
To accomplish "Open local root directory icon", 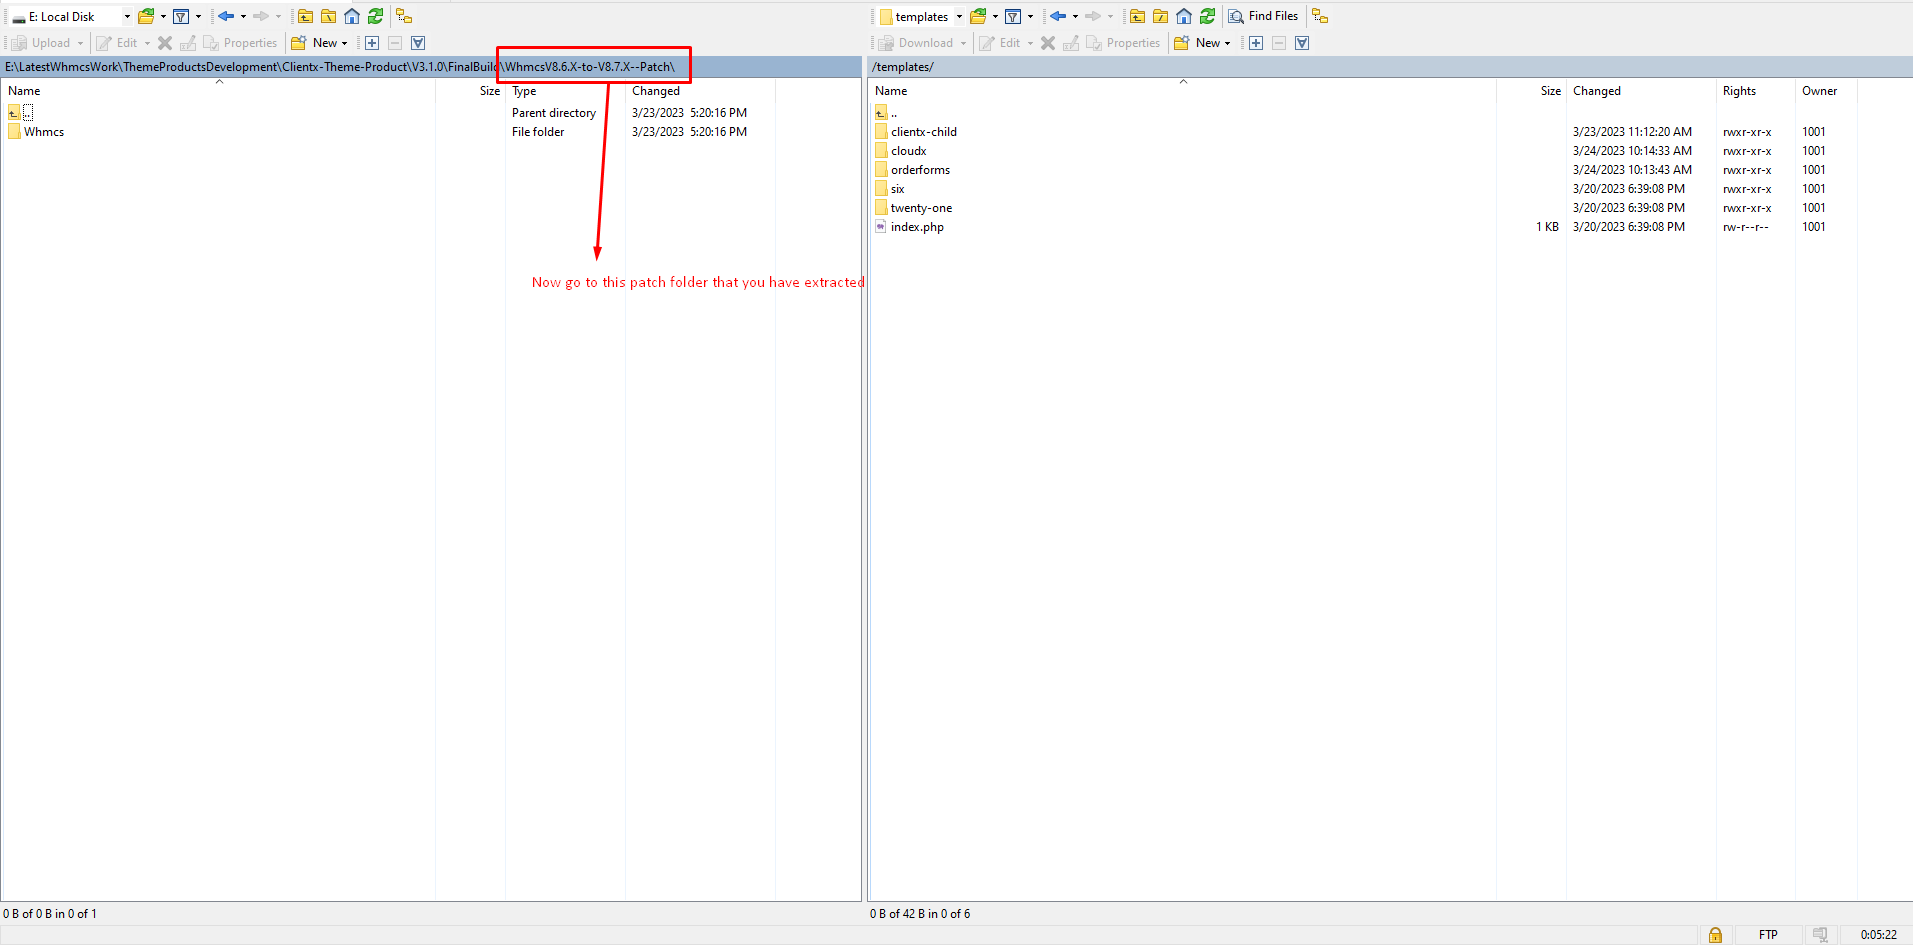I will point(328,16).
